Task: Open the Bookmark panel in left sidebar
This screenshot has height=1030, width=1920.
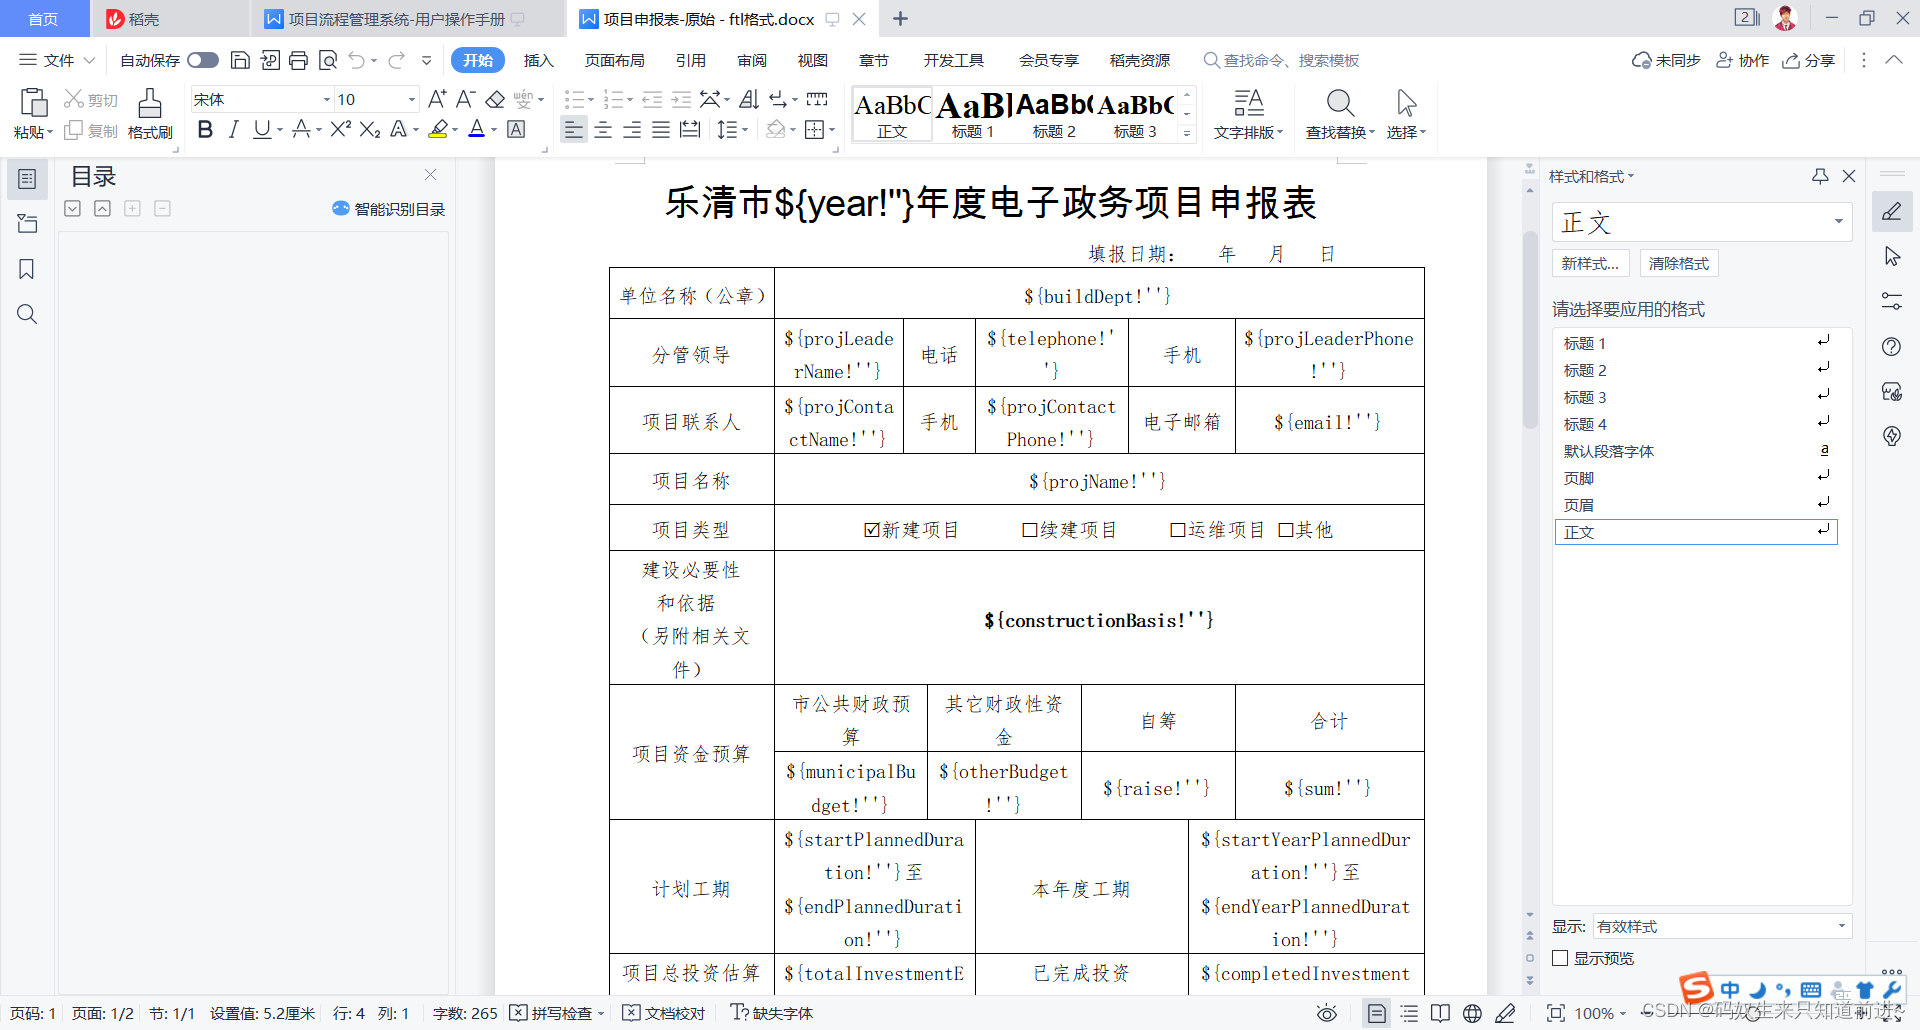Action: [x=27, y=269]
